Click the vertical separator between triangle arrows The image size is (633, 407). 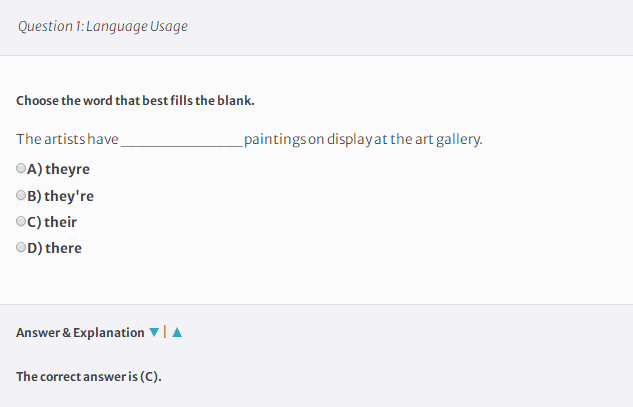165,332
